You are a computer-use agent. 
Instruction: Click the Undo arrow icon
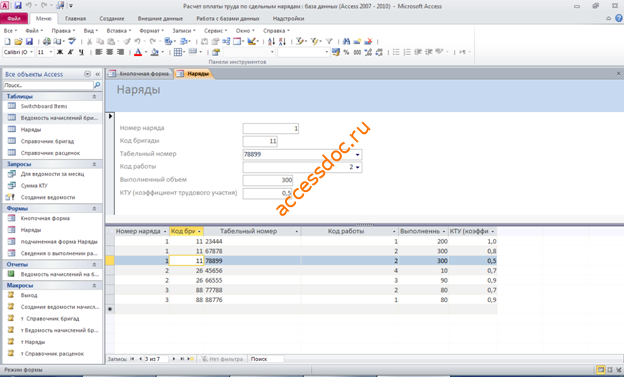[137, 41]
